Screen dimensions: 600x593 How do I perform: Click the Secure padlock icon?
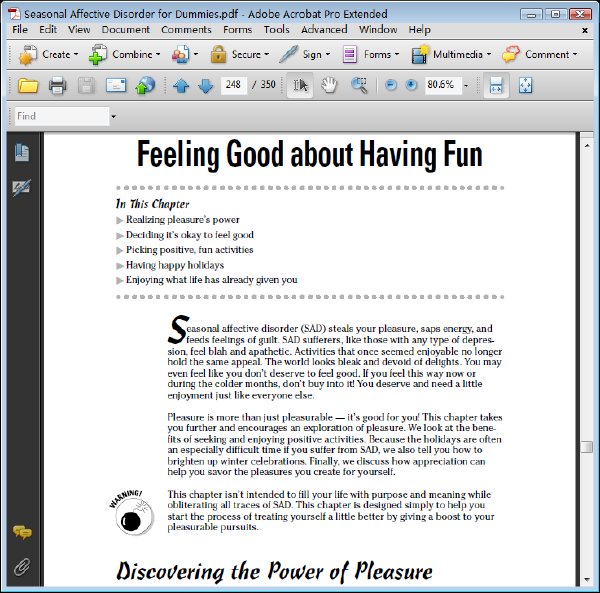(x=218, y=54)
